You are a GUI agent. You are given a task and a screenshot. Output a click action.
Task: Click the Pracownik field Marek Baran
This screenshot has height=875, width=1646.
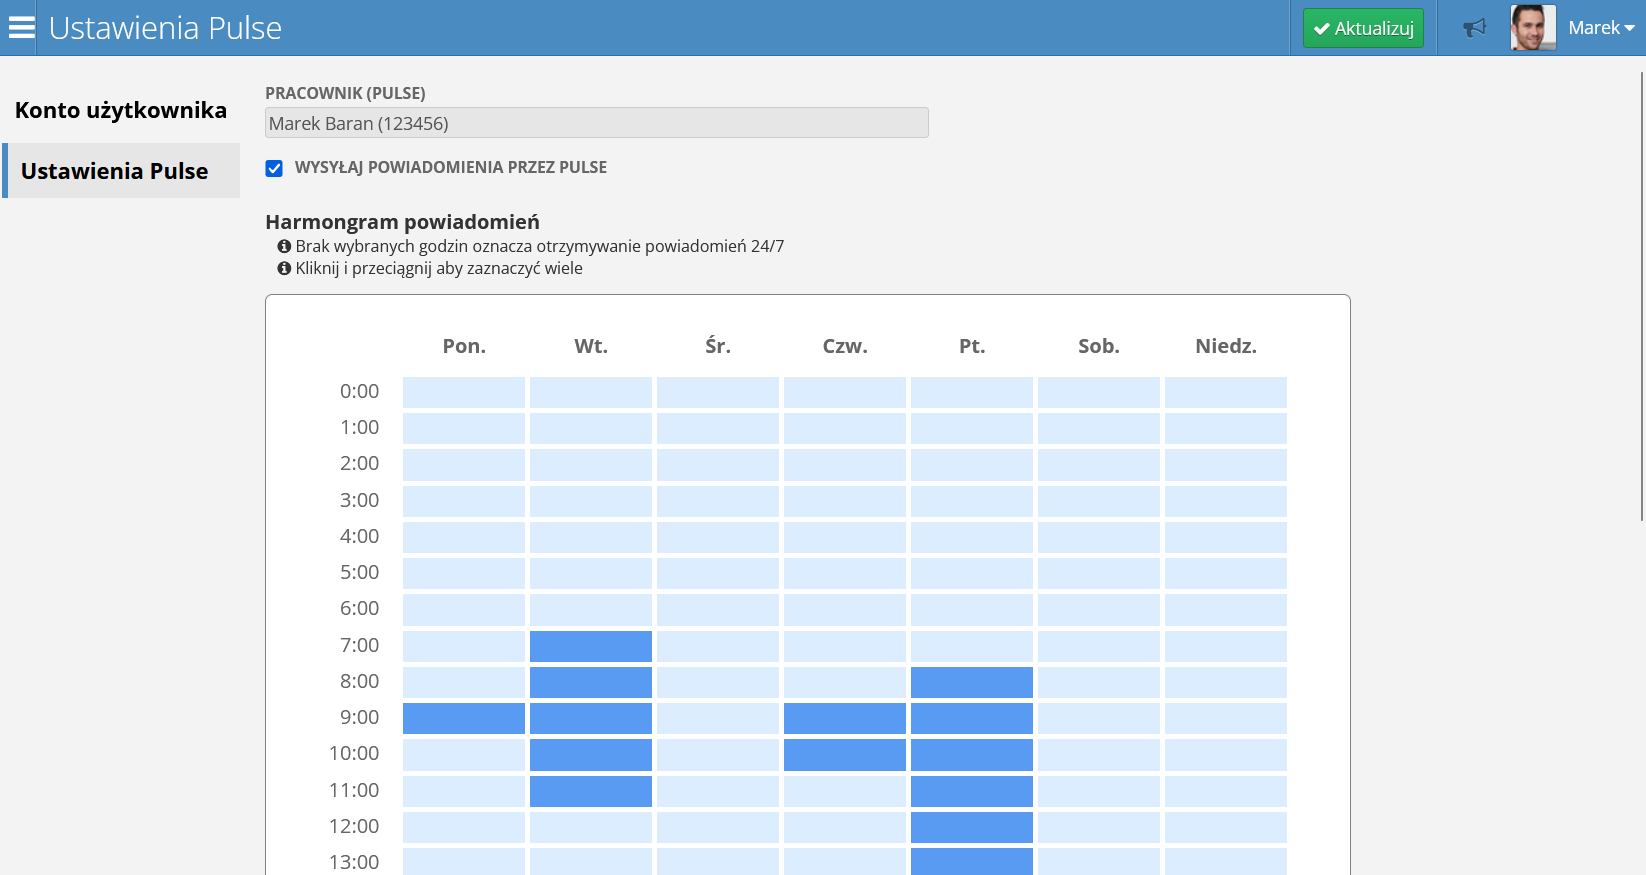tap(596, 123)
